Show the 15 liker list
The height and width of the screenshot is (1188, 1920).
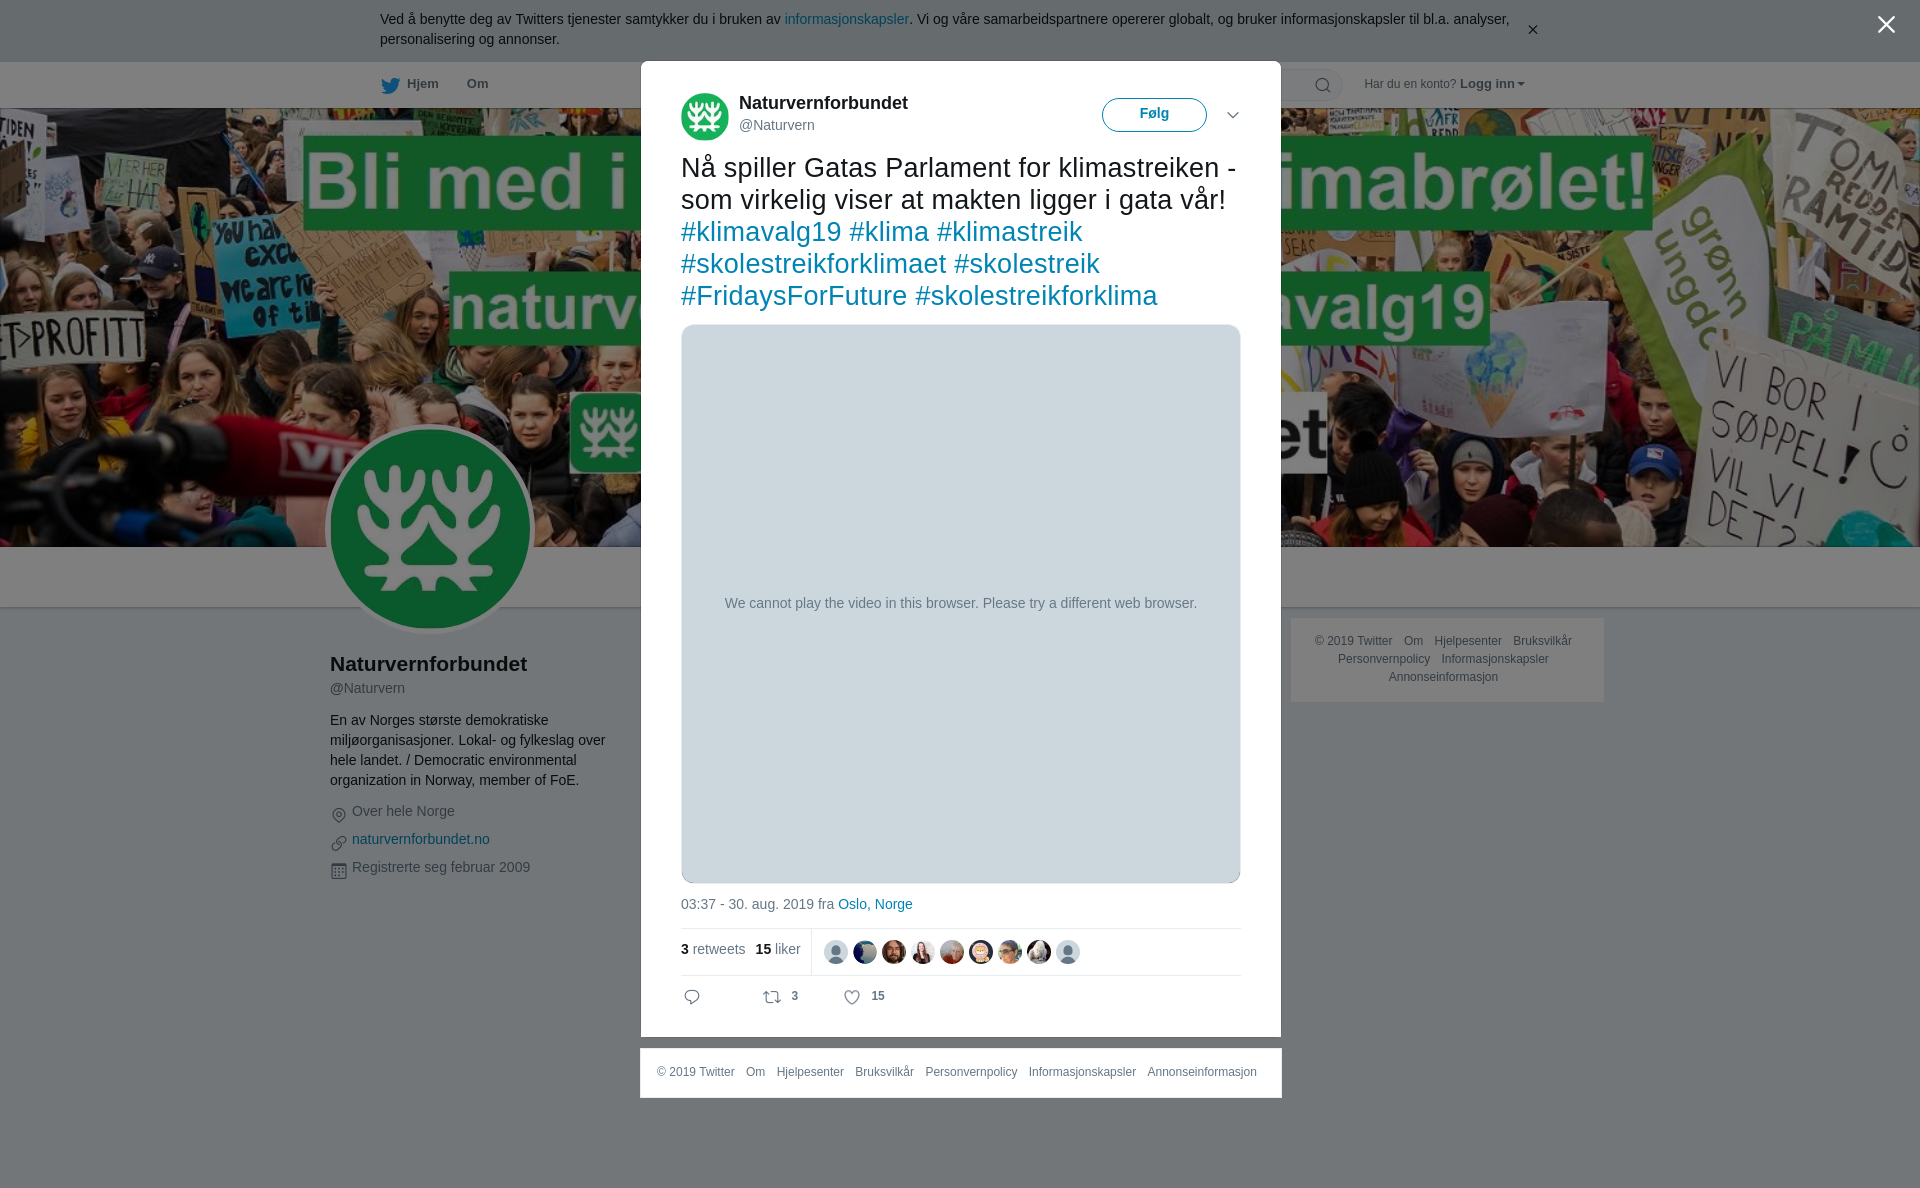pyautogui.click(x=778, y=949)
